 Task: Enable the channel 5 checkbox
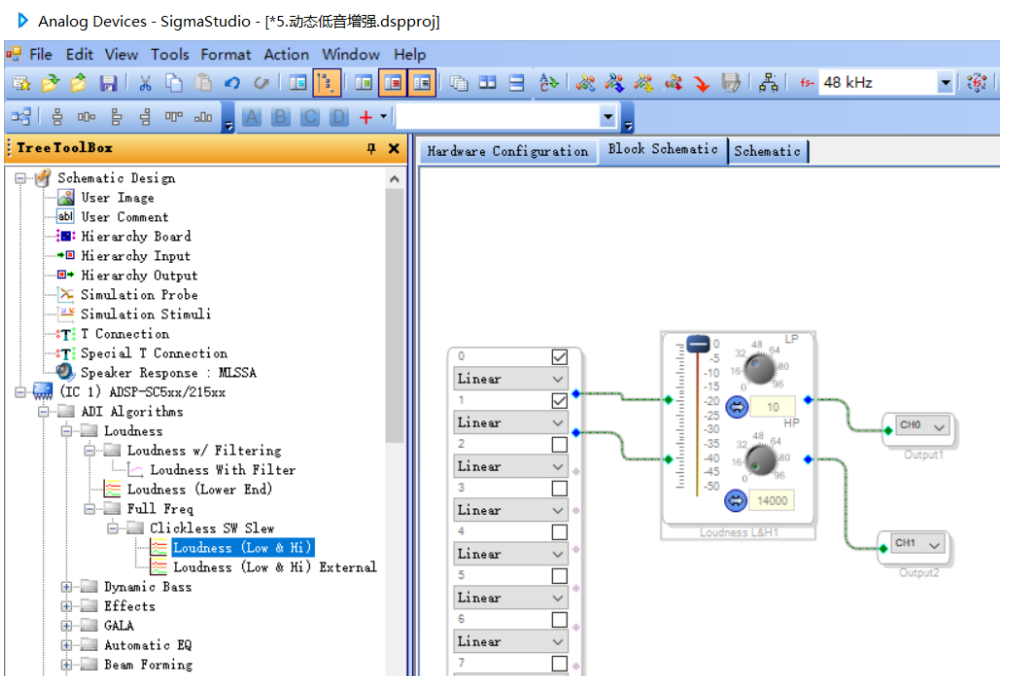(x=559, y=576)
